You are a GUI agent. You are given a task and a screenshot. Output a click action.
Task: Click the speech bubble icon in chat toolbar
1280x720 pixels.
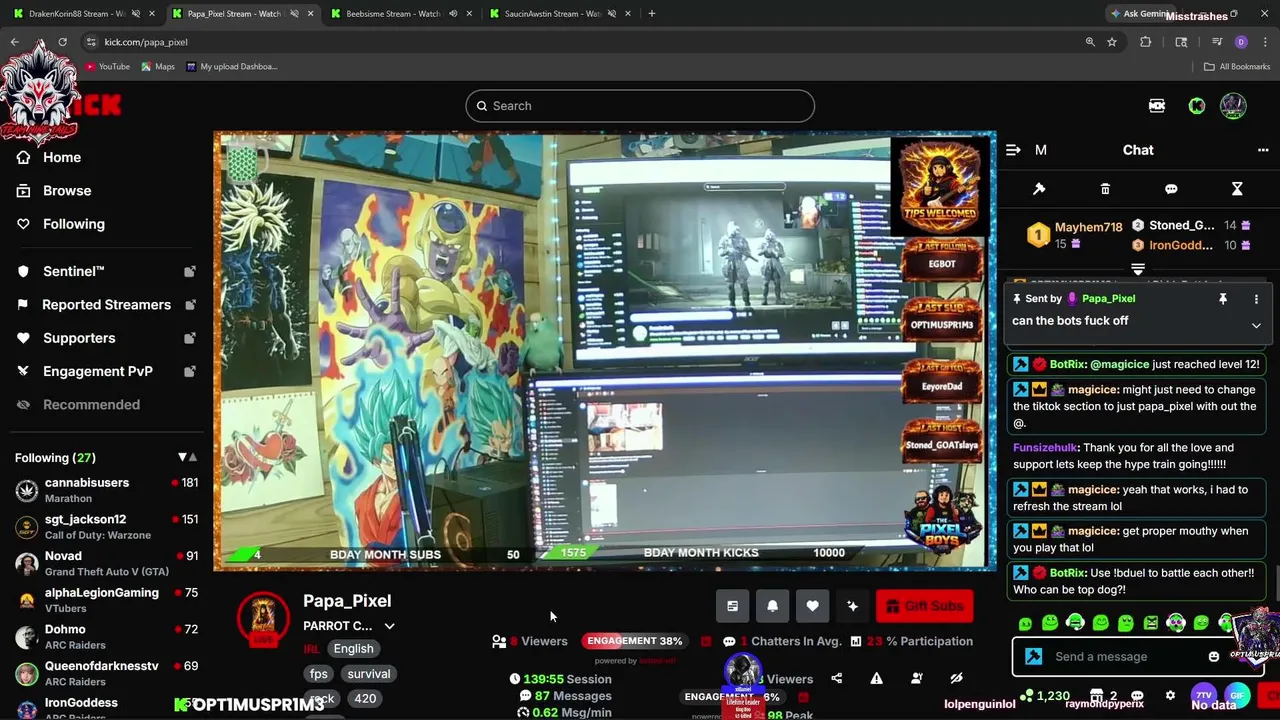tap(1171, 189)
